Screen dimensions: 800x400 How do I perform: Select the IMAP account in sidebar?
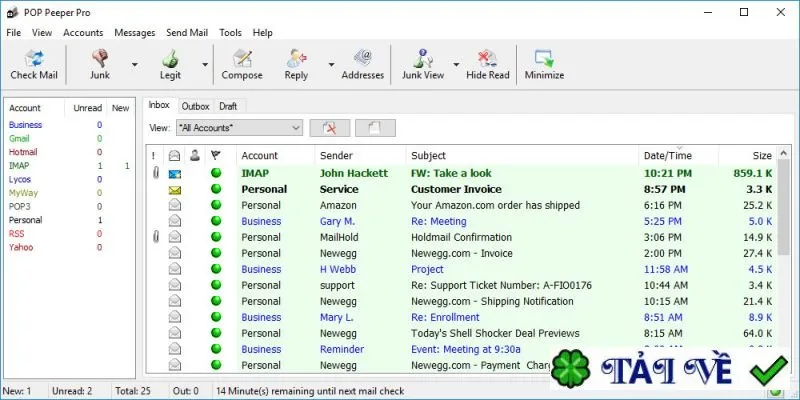19,166
